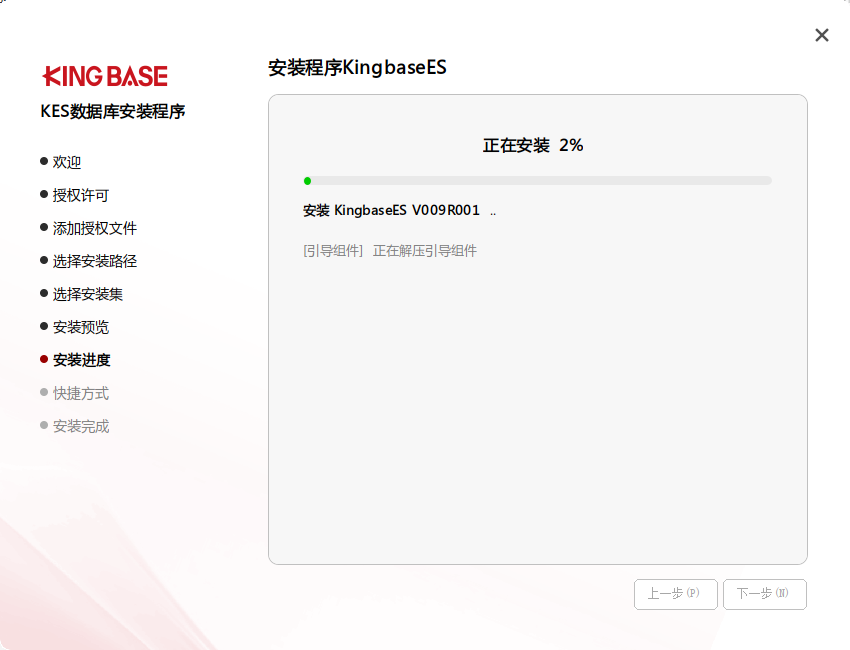Click the red bullet beside 安装进度
Image resolution: width=850 pixels, height=650 pixels.
tap(44, 359)
